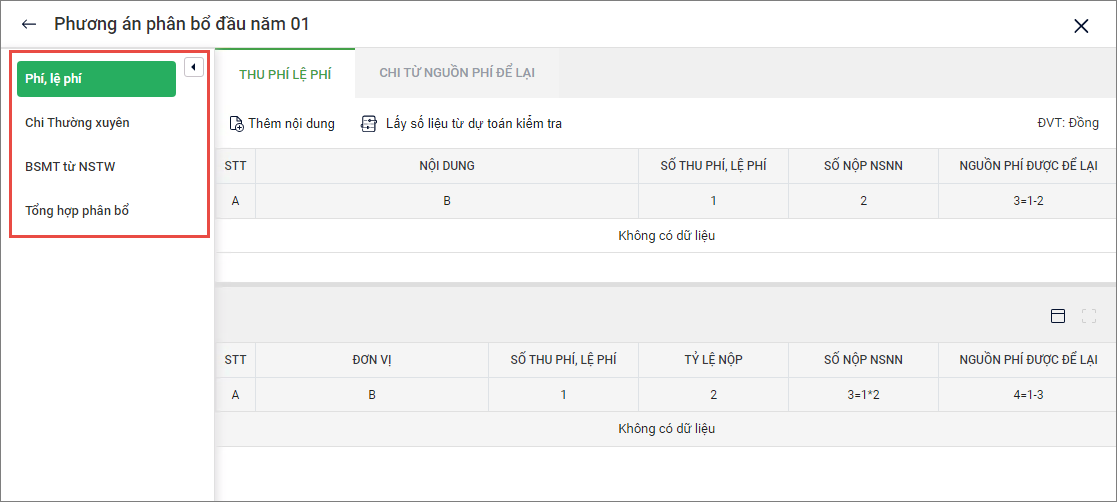1117x502 pixels.
Task: Toggle the split panel layout icon
Action: pyautogui.click(x=1058, y=316)
